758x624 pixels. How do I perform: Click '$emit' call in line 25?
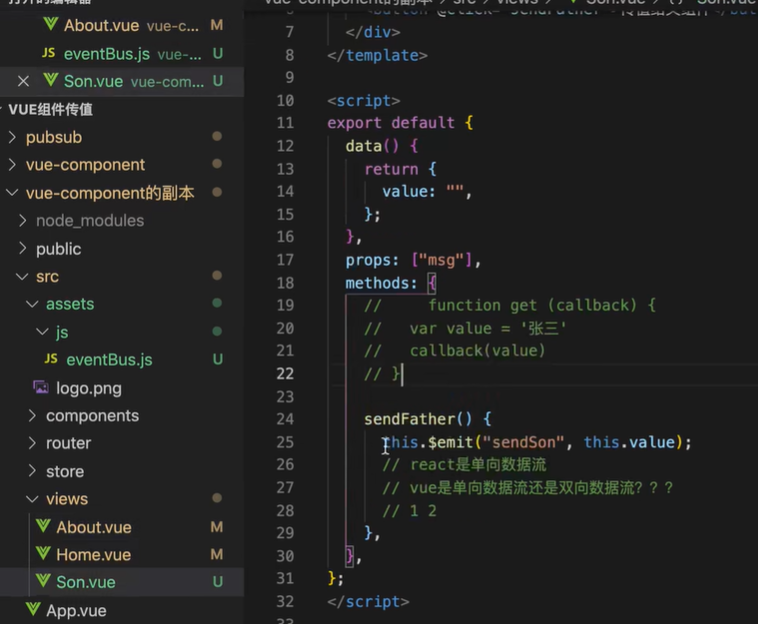450,442
